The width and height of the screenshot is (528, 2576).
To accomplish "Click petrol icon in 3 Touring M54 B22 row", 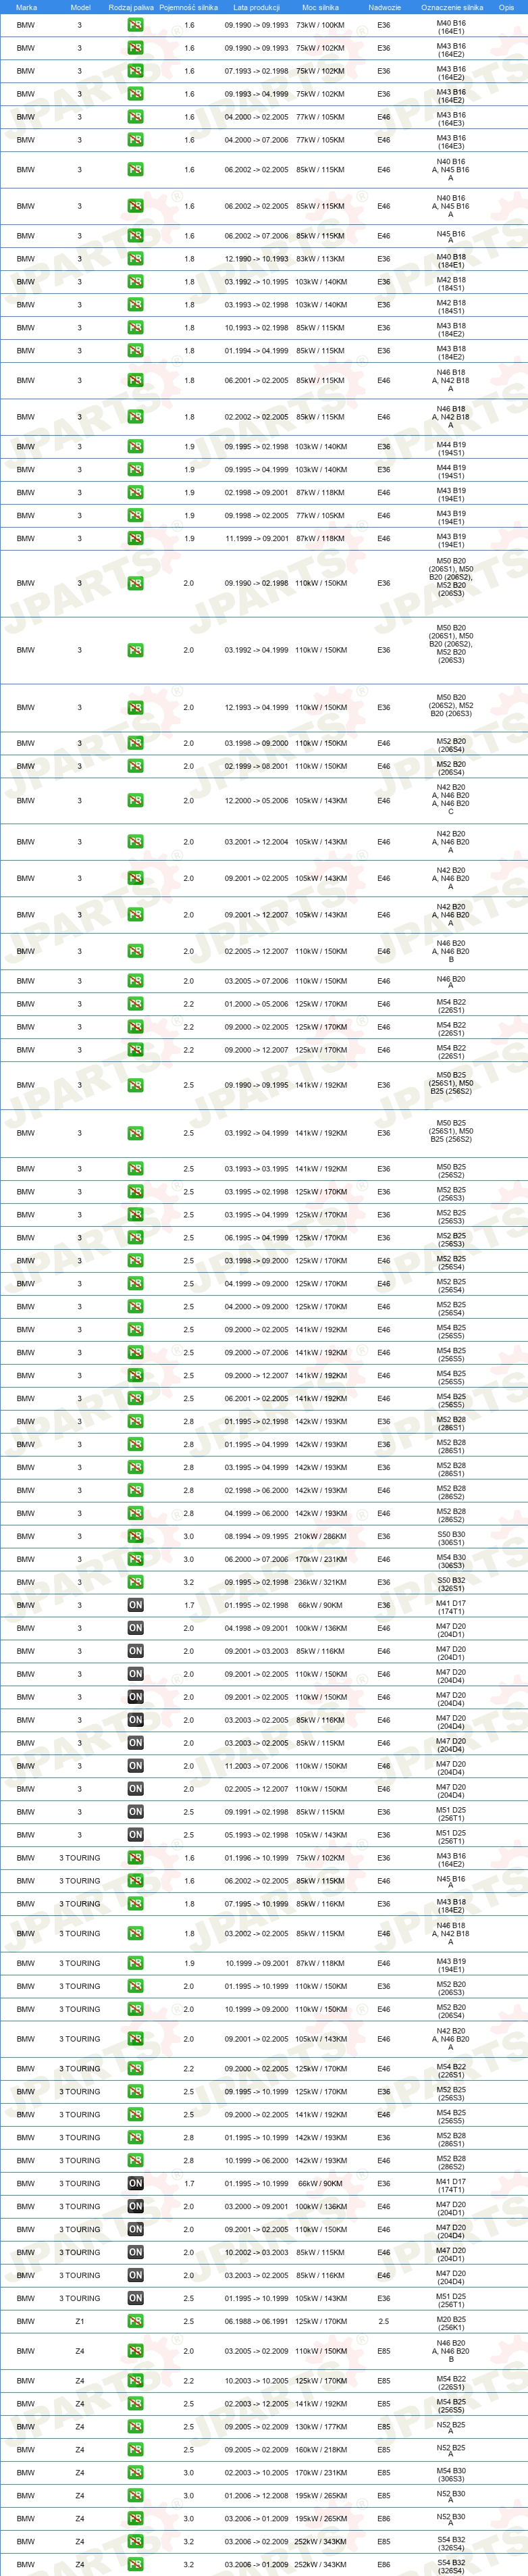I will [x=135, y=2069].
